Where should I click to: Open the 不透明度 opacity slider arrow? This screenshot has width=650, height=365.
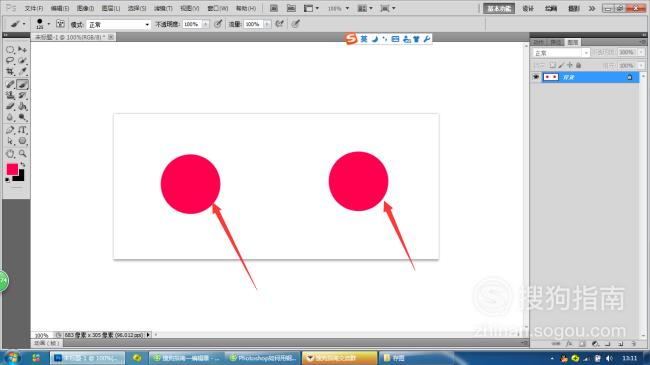[x=205, y=24]
